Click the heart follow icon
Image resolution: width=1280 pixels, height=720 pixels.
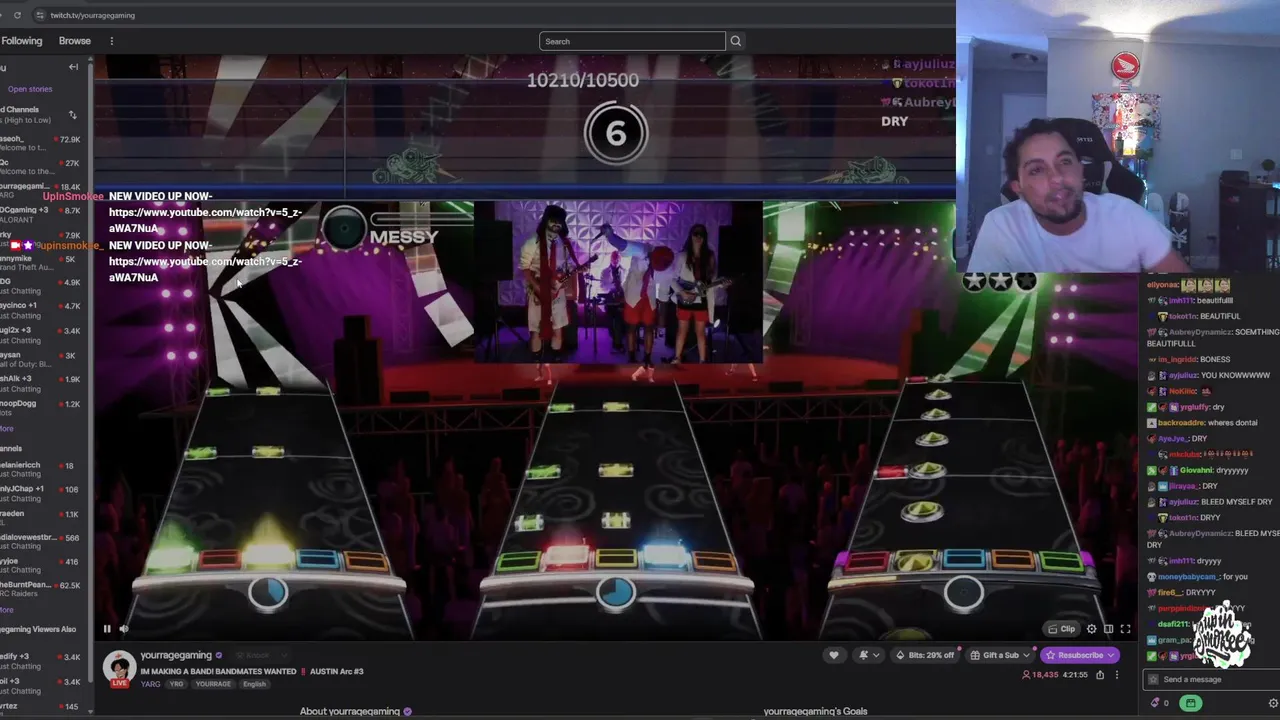(x=834, y=655)
